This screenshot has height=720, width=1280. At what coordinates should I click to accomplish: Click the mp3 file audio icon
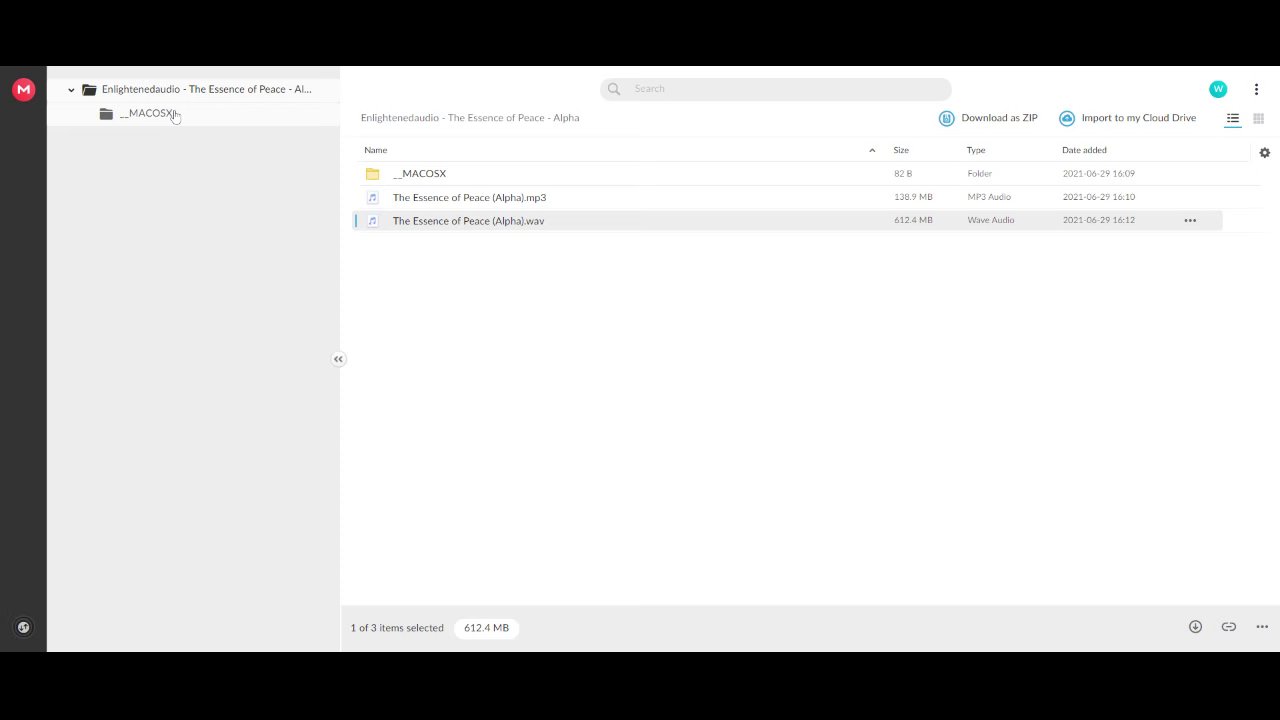[x=372, y=197]
